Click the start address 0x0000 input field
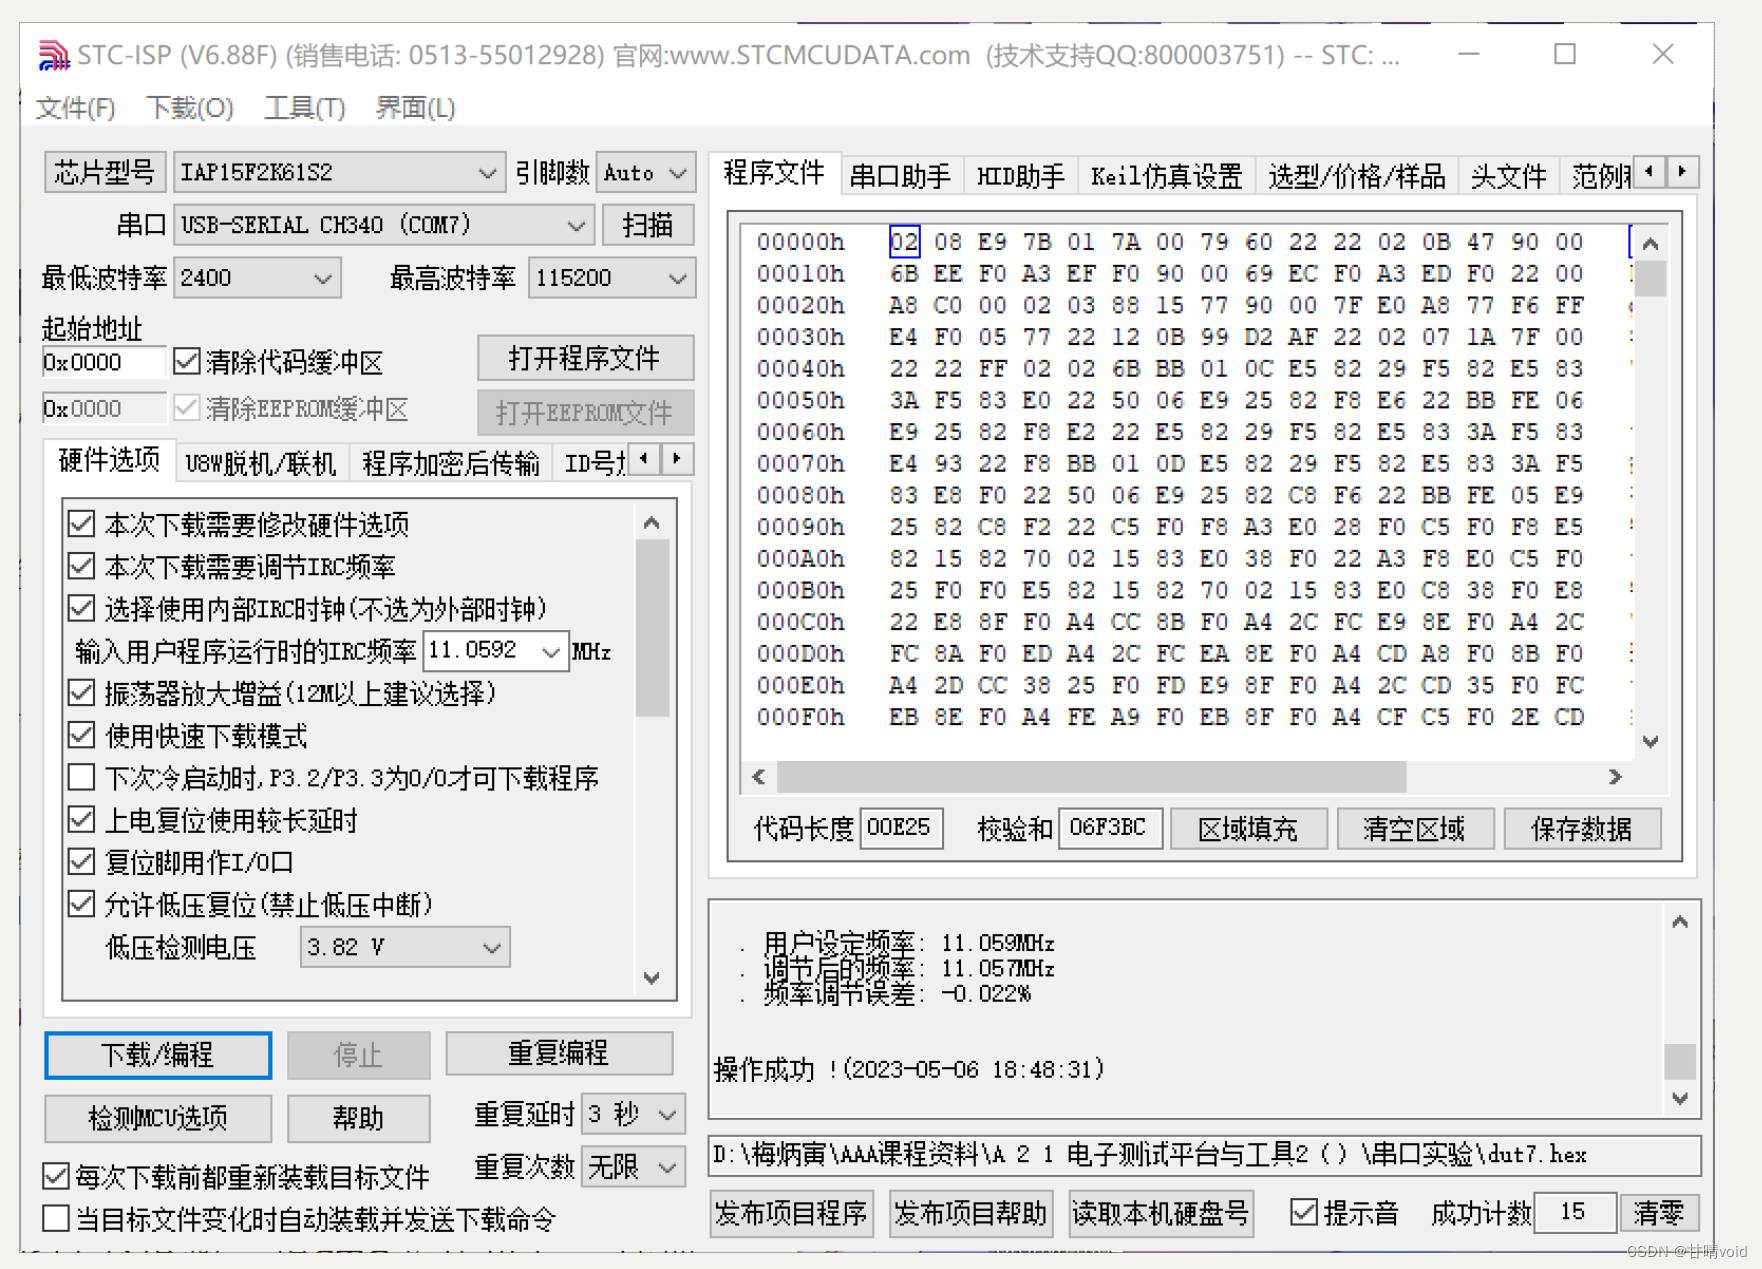The width and height of the screenshot is (1762, 1269). 103,362
